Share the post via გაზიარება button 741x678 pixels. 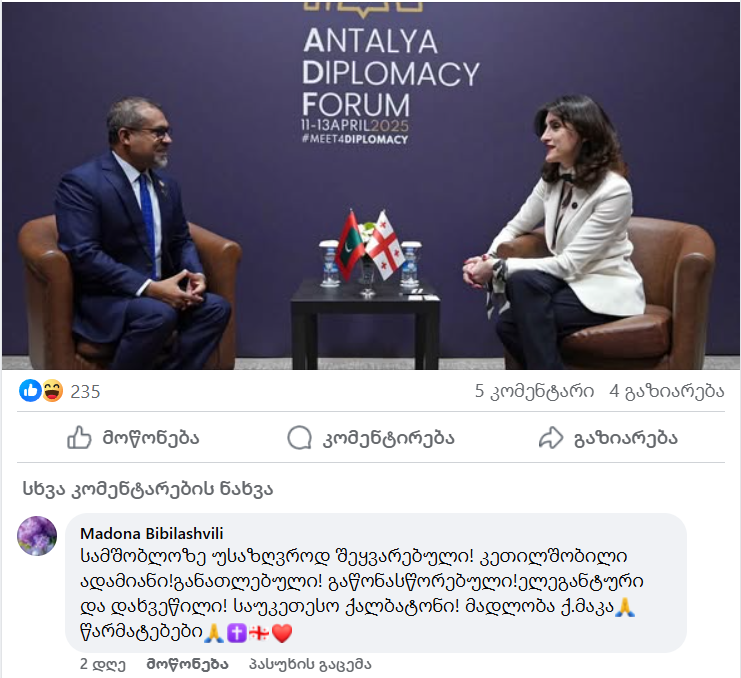coord(625,438)
